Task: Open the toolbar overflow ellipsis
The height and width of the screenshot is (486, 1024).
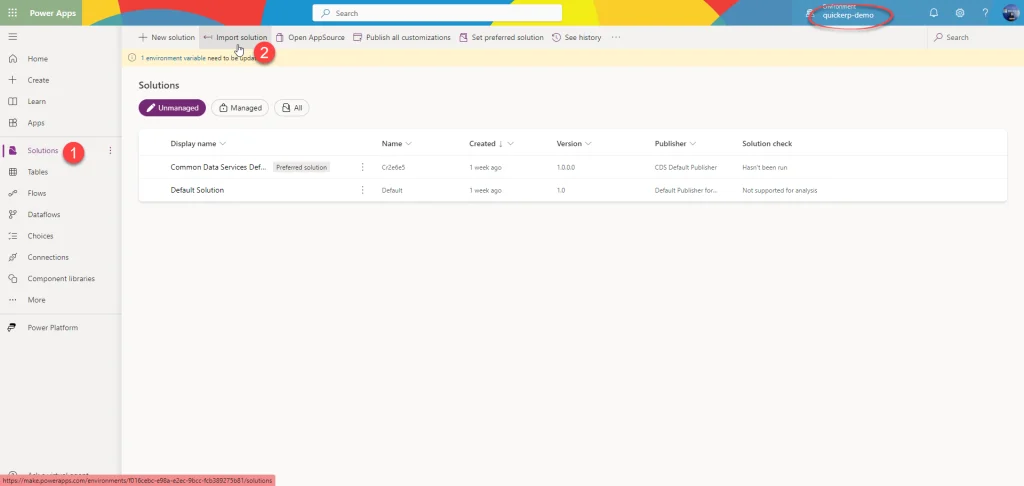Action: [616, 37]
